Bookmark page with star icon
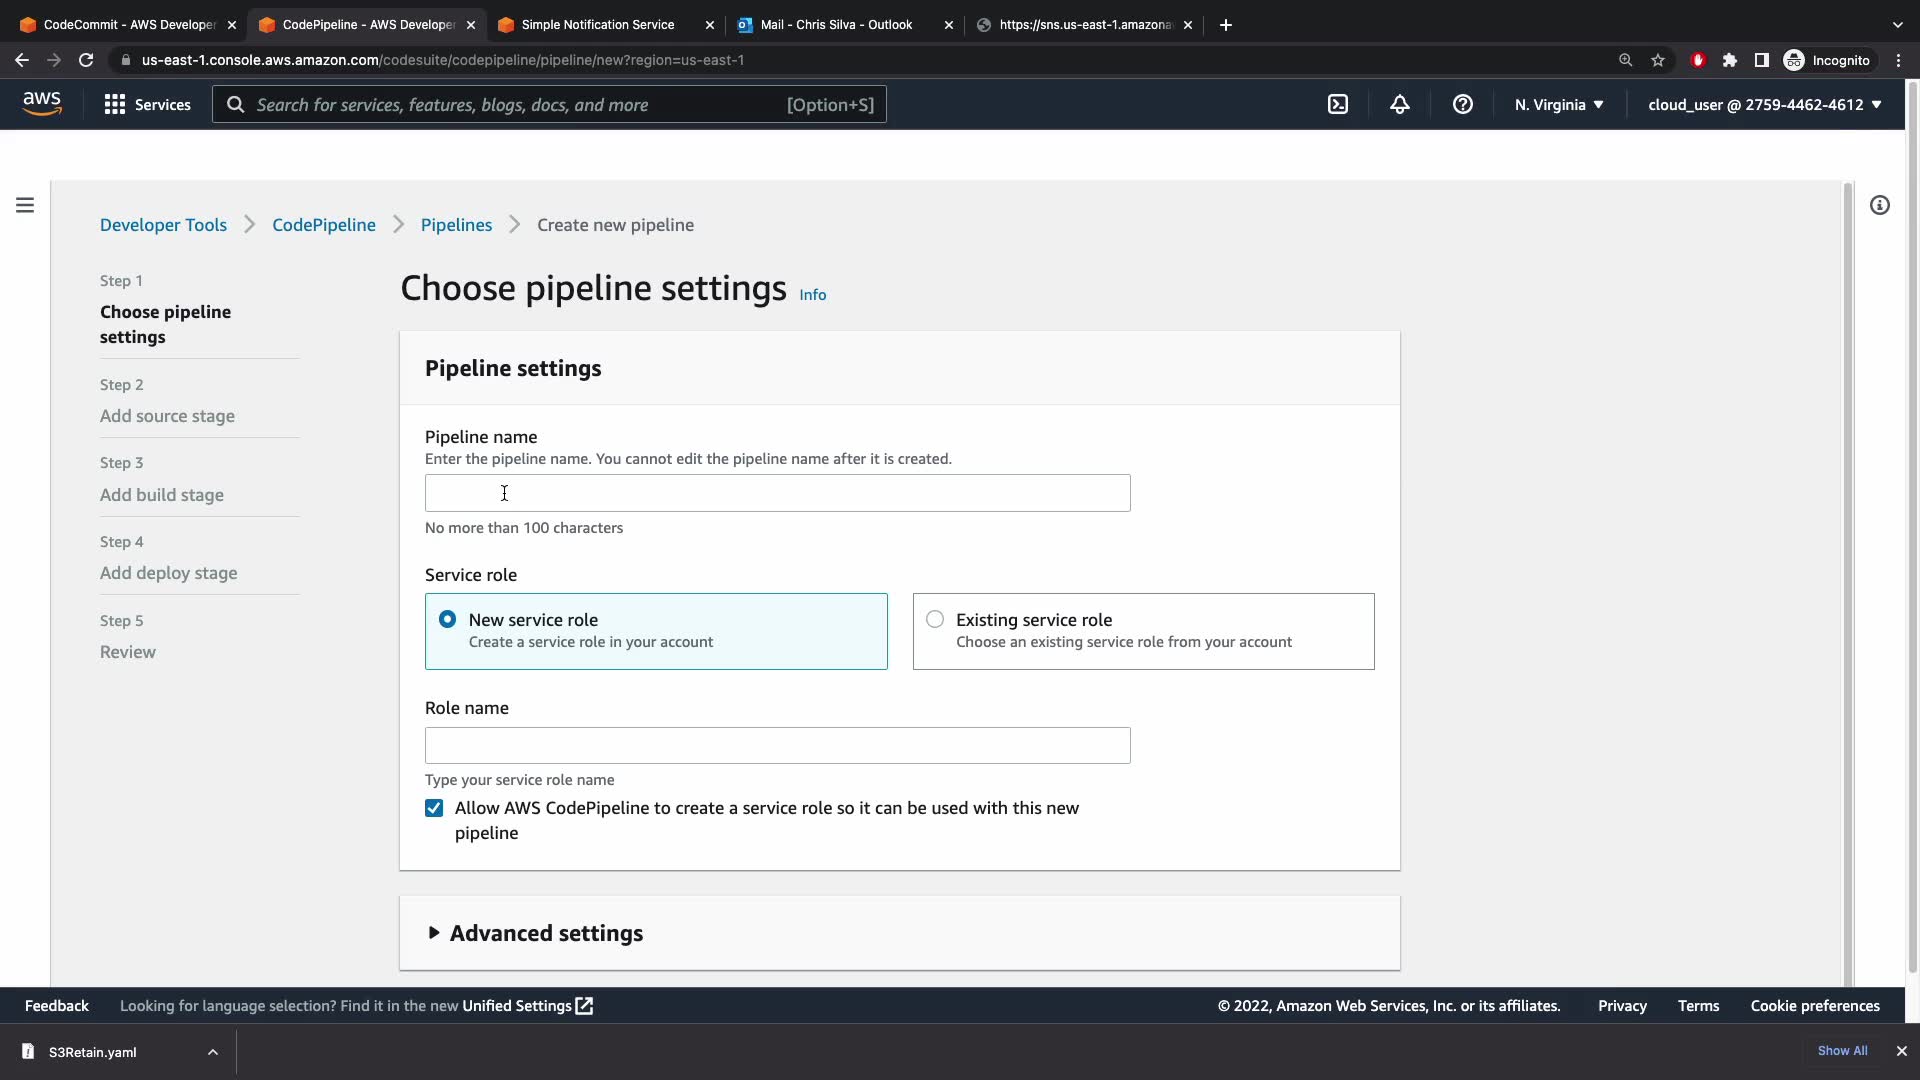Viewport: 1920px width, 1080px height. [1658, 60]
